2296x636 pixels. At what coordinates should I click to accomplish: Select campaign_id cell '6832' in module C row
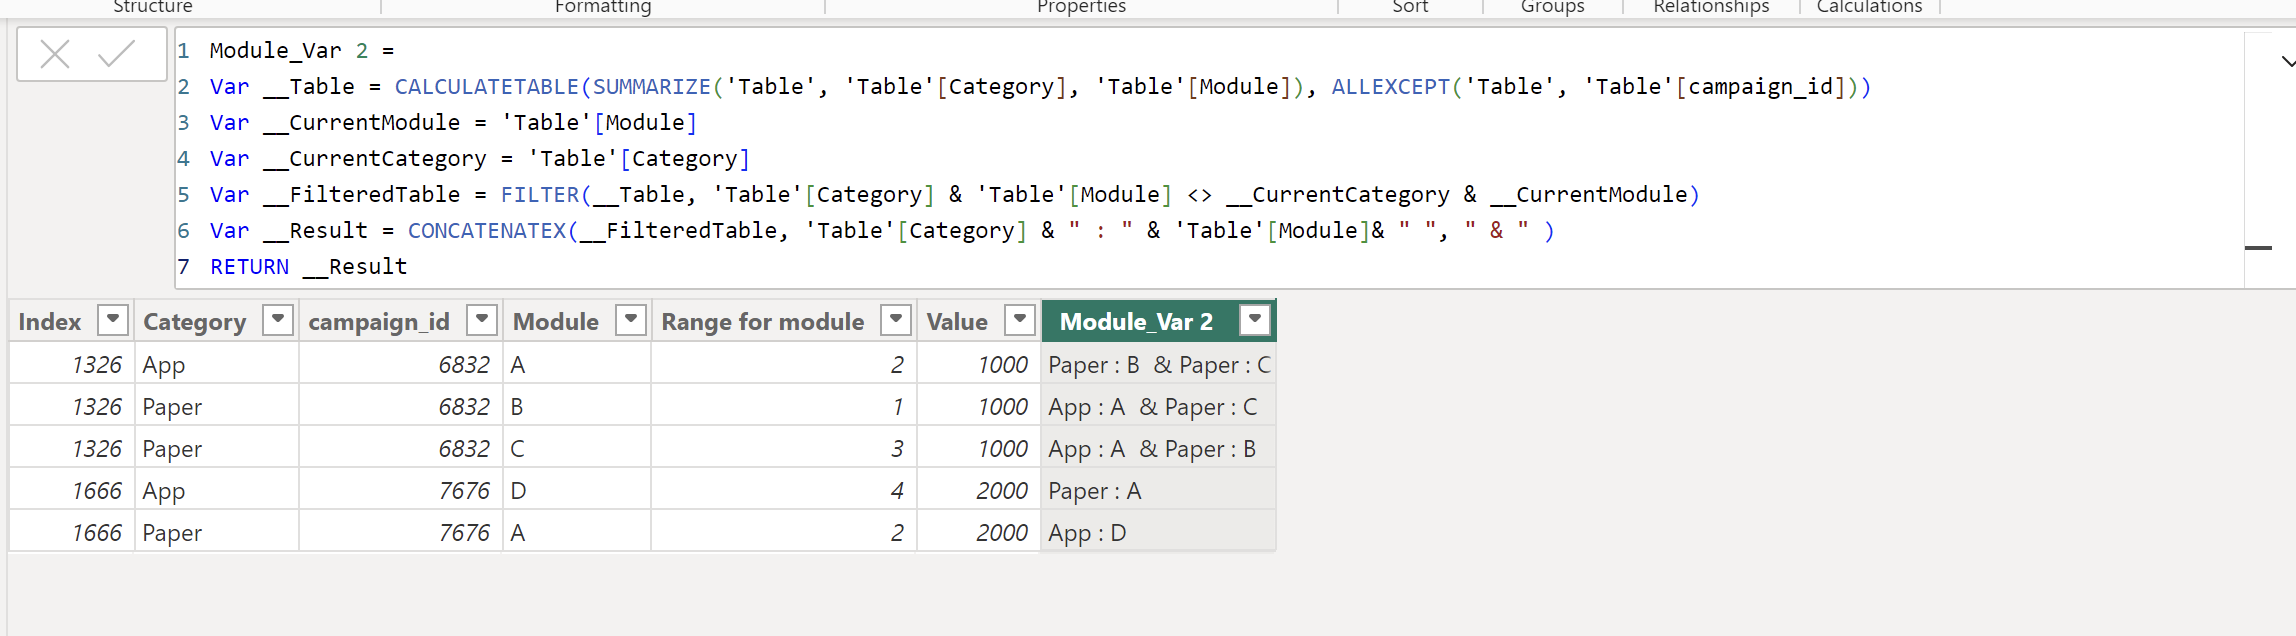click(401, 449)
